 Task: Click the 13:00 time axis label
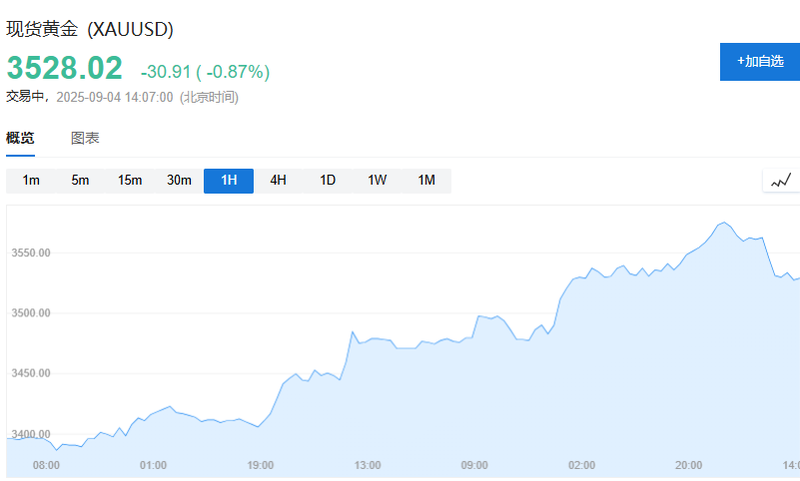tap(367, 465)
